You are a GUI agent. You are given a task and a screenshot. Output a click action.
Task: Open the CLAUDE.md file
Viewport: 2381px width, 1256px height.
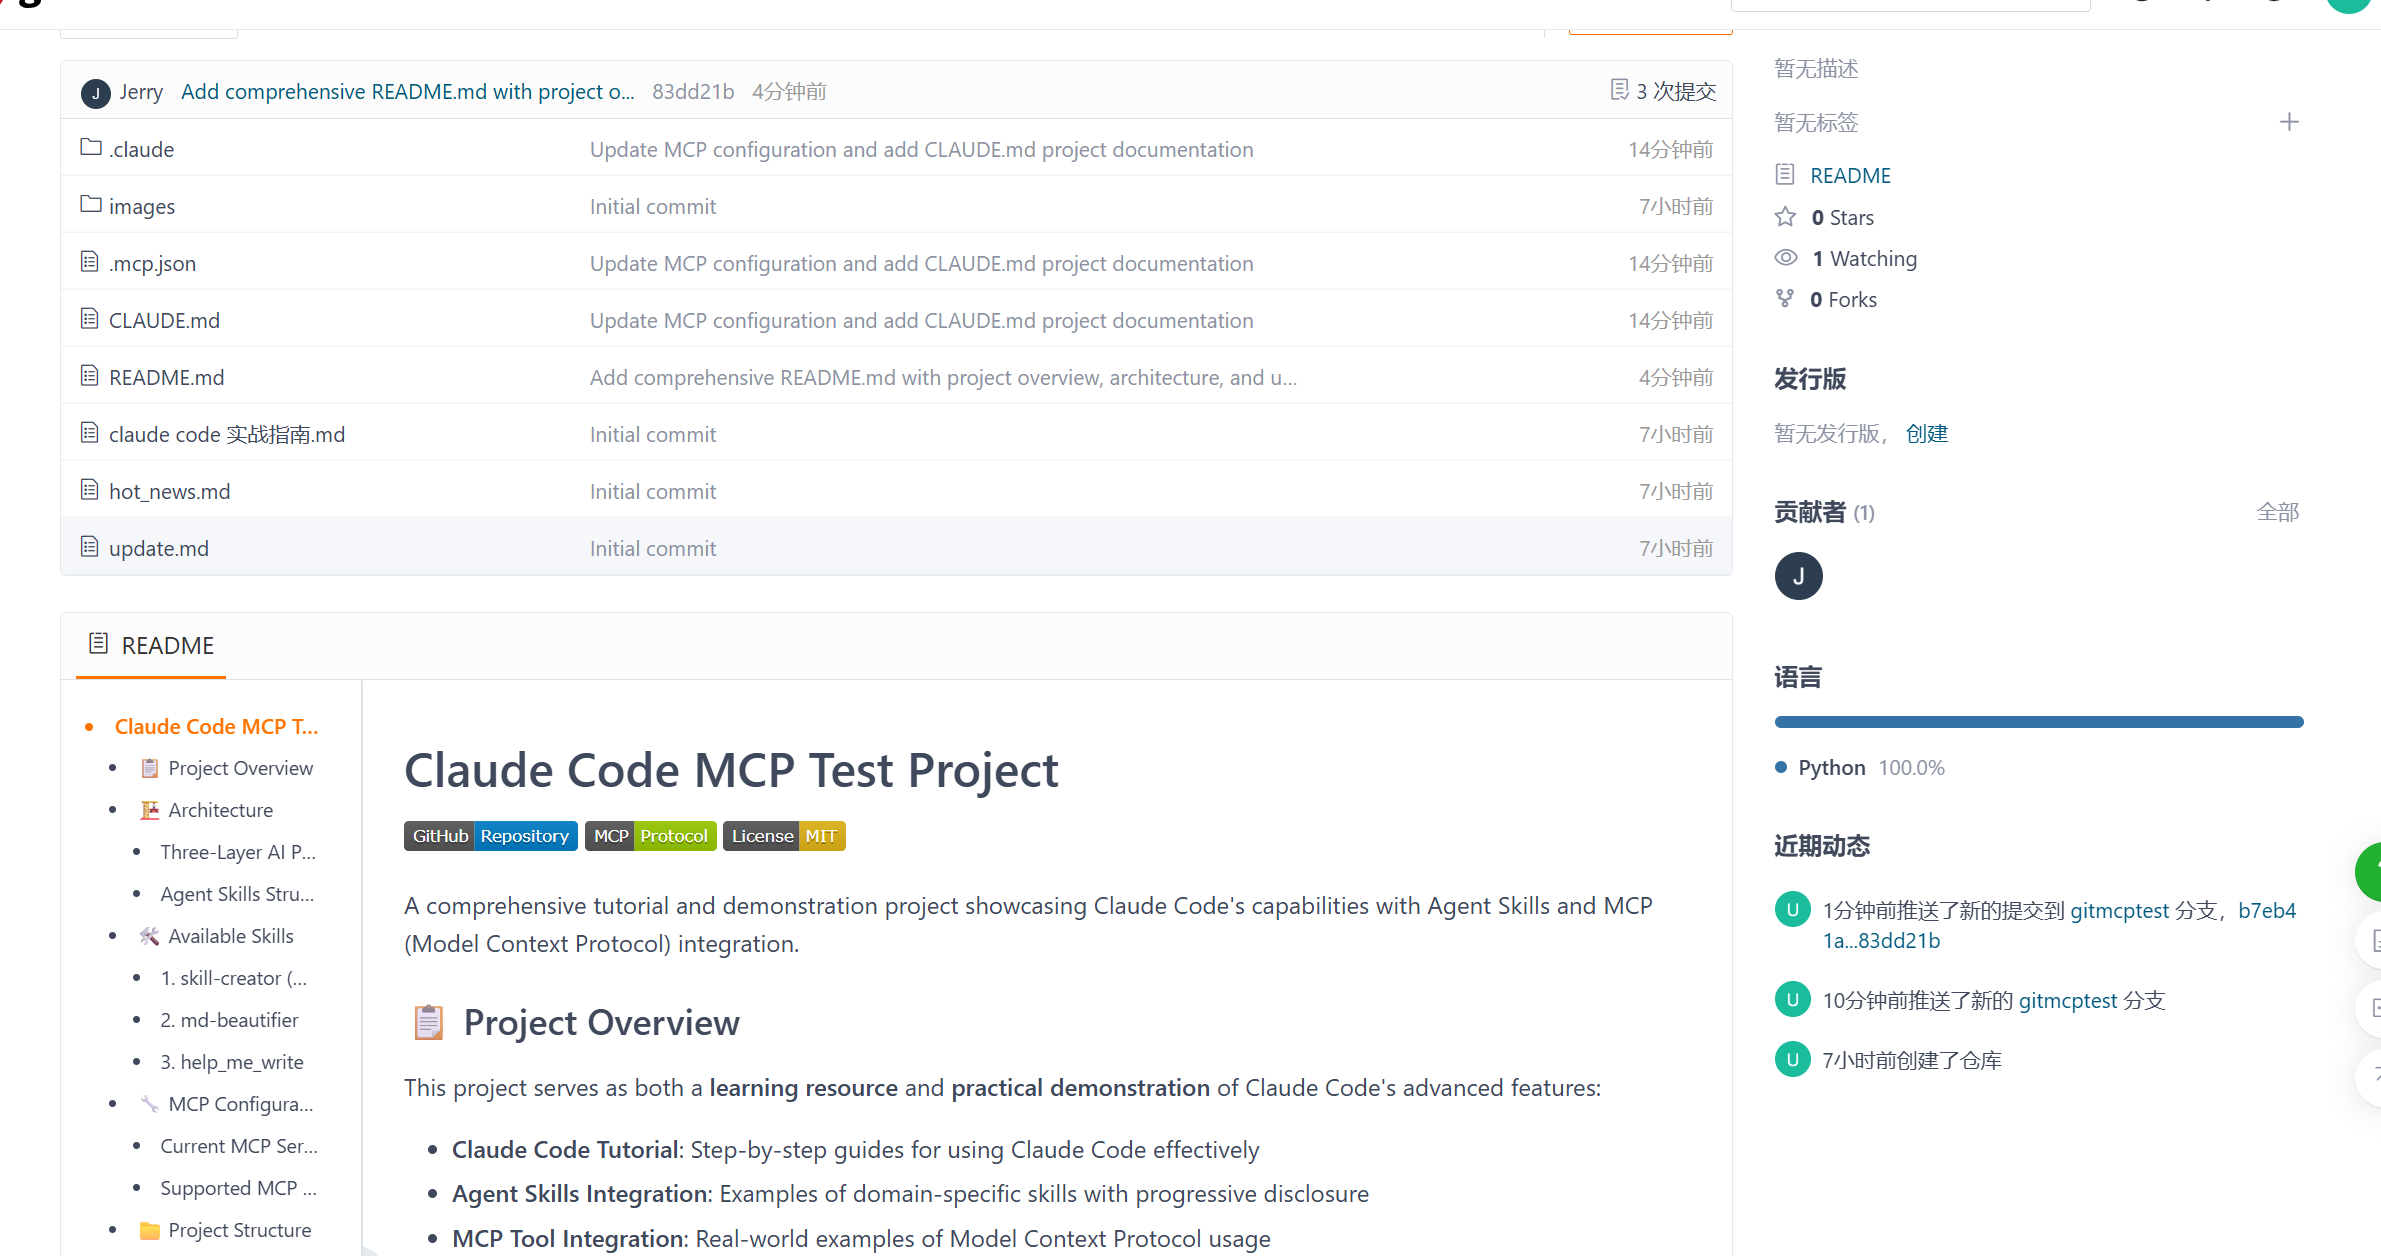click(164, 320)
